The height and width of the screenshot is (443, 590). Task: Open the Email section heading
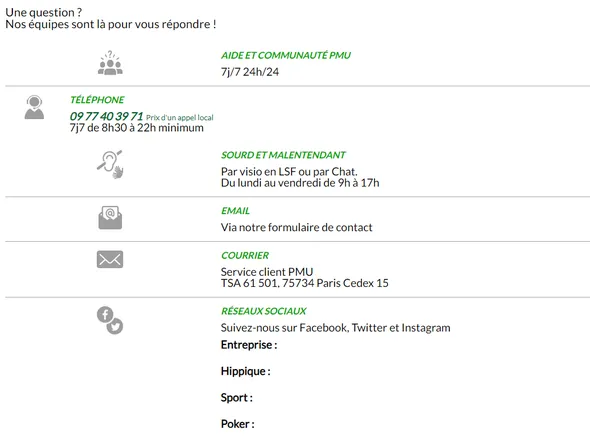pyautogui.click(x=235, y=211)
